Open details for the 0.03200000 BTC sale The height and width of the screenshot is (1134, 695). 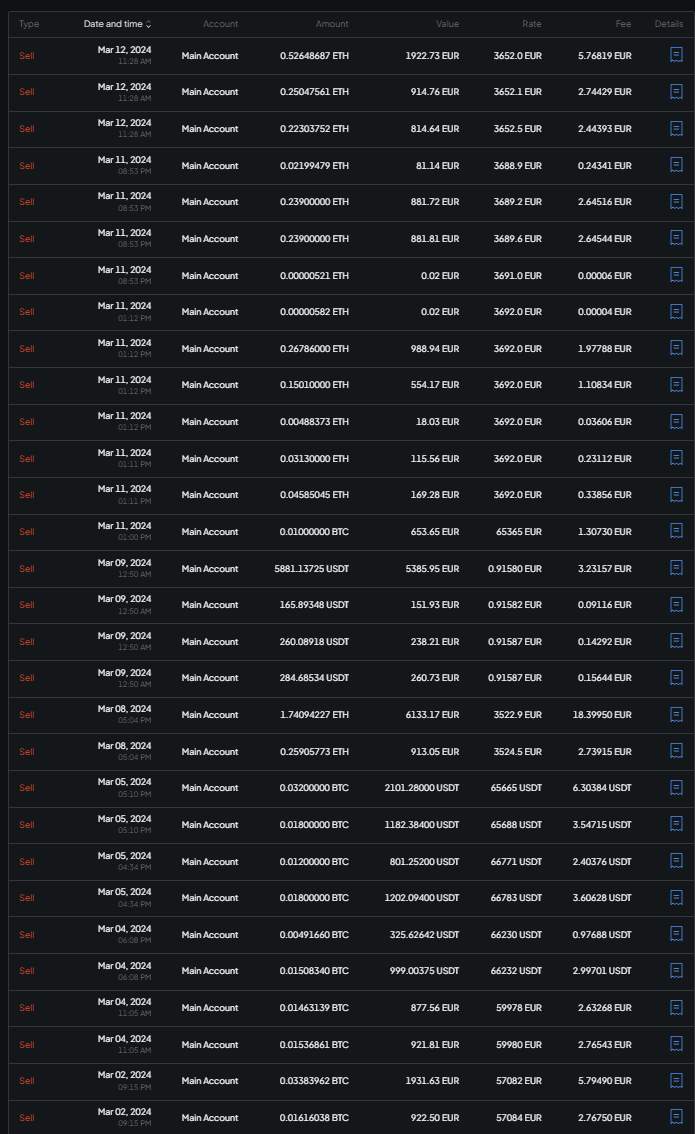coord(676,788)
